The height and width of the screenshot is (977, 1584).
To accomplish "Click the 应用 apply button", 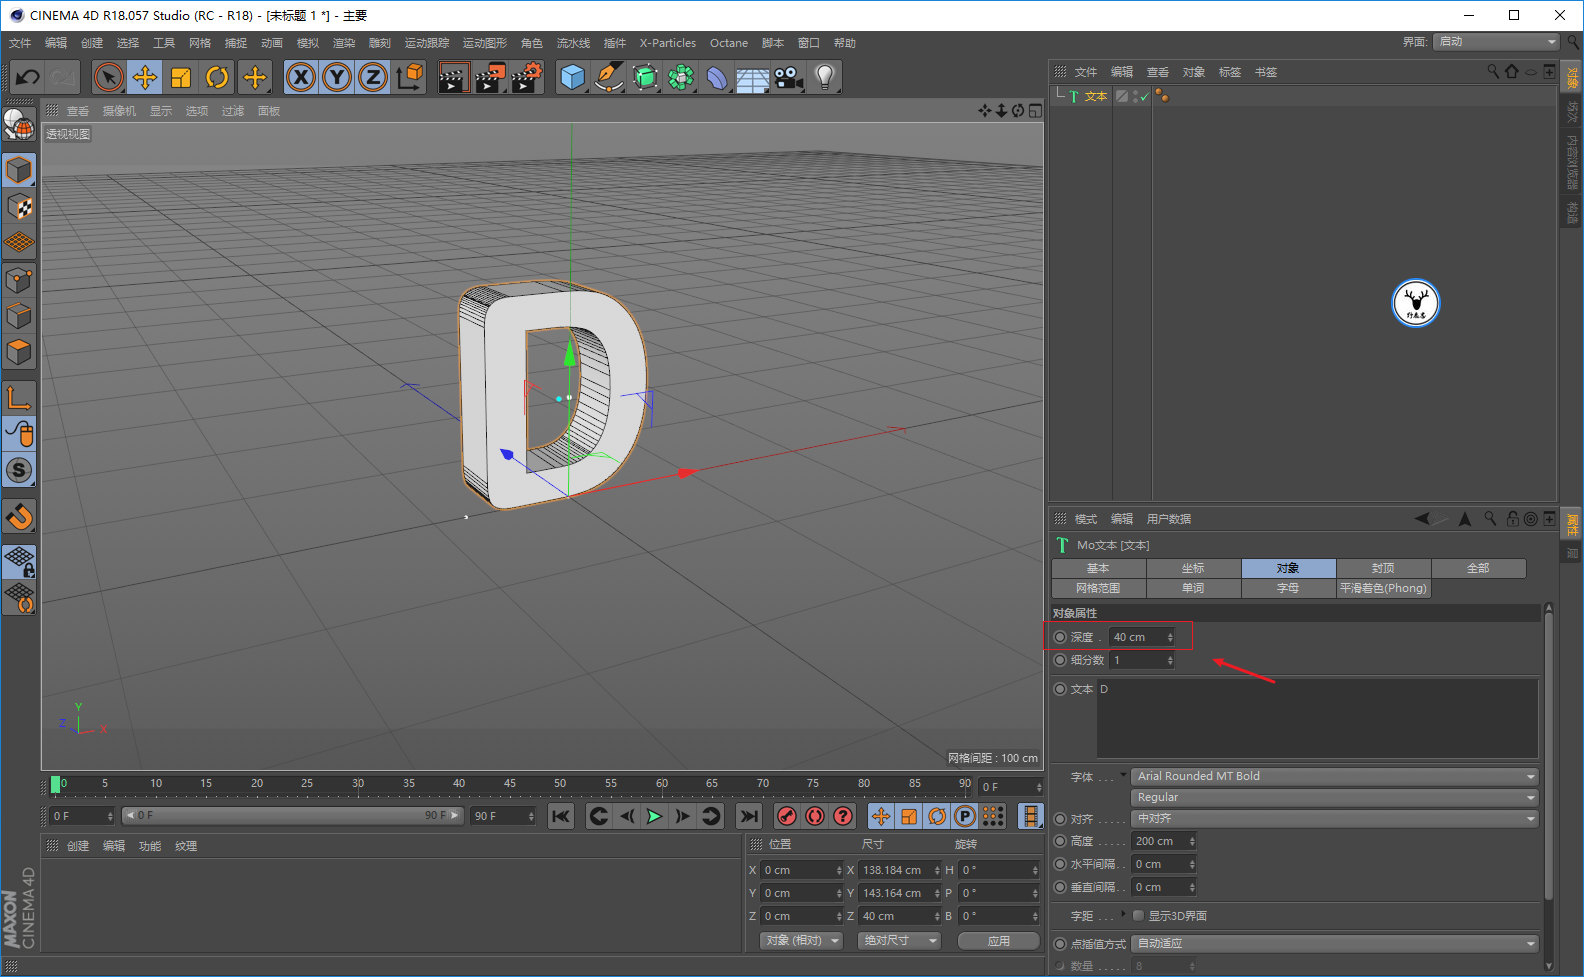I will (999, 941).
